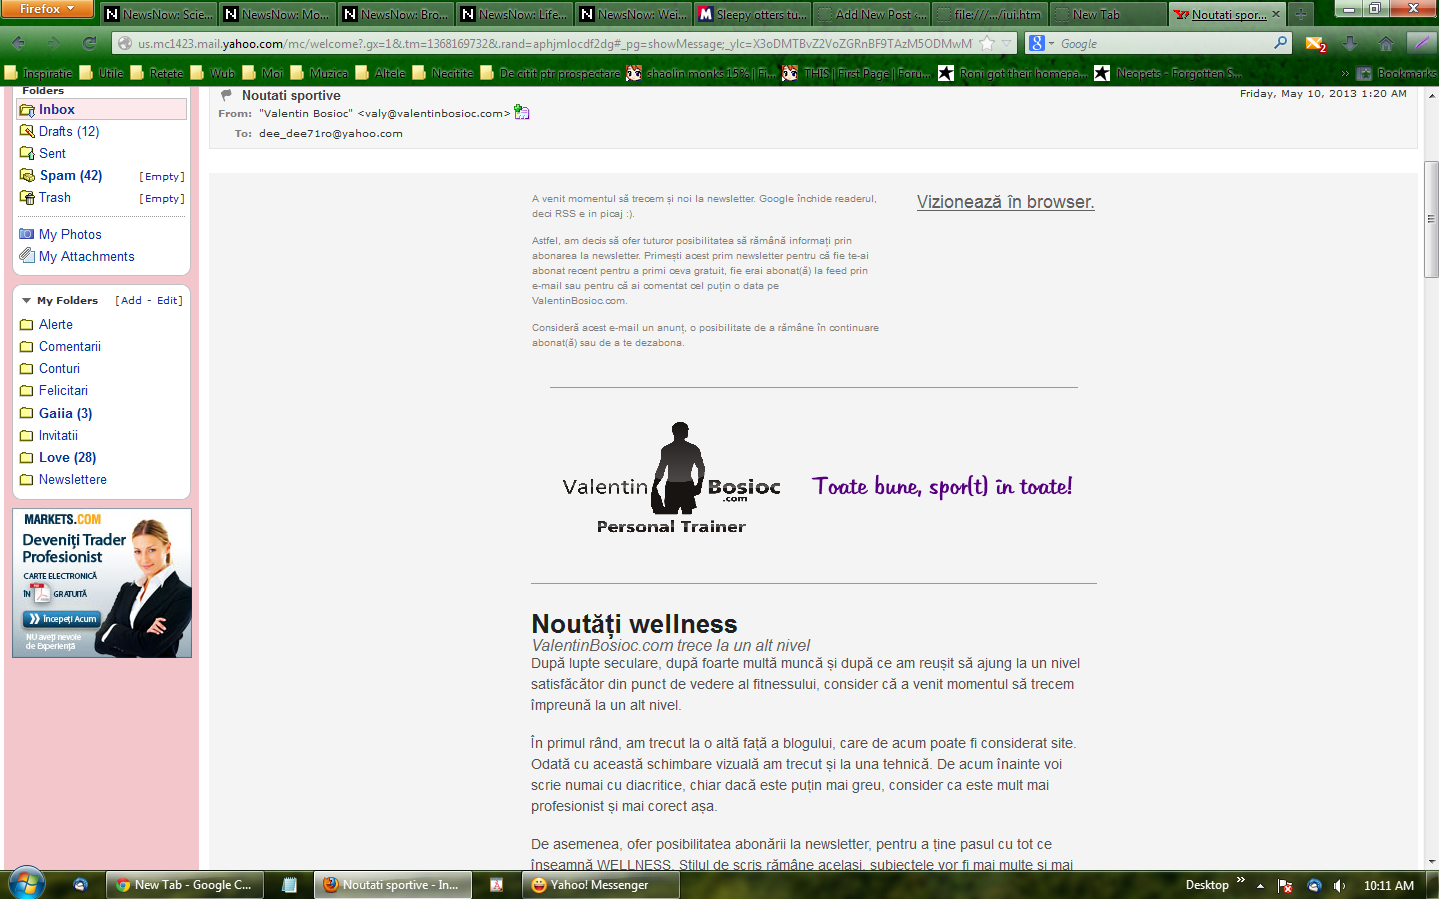1439x899 pixels.
Task: Click the Valentin Bosioc Personal Trainer logo
Action: click(671, 478)
